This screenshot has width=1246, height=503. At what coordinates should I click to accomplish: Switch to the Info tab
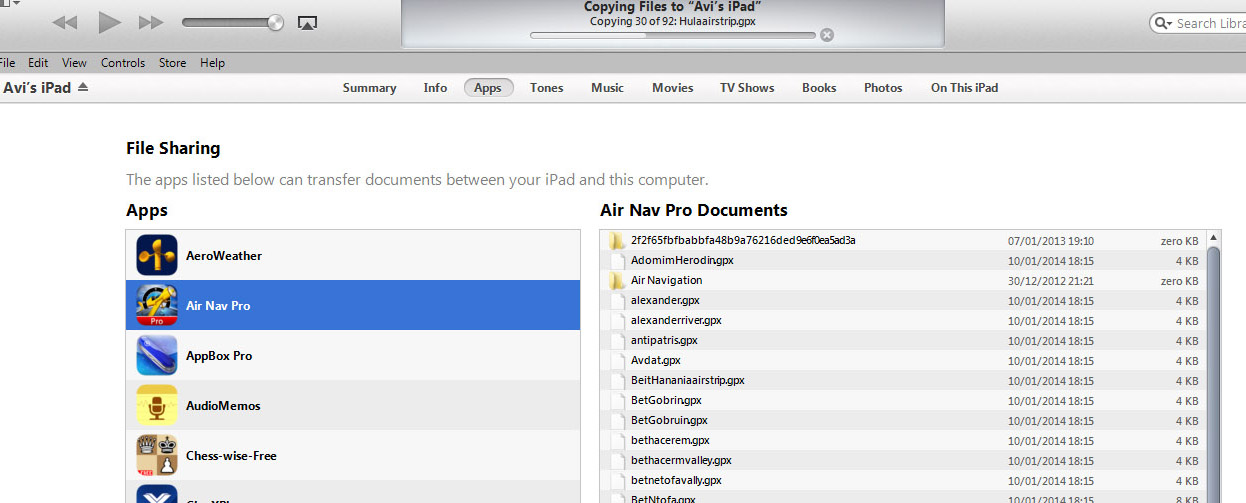(435, 87)
